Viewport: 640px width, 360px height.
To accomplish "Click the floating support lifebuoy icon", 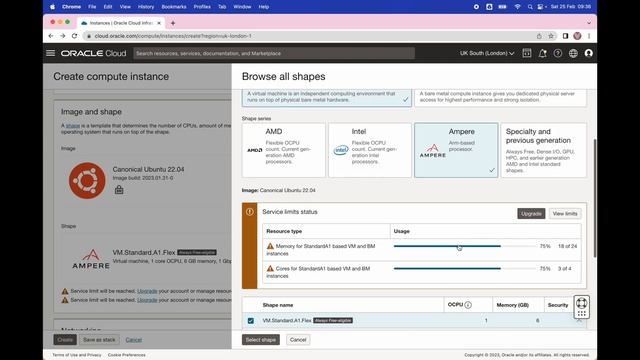I will coord(582,303).
